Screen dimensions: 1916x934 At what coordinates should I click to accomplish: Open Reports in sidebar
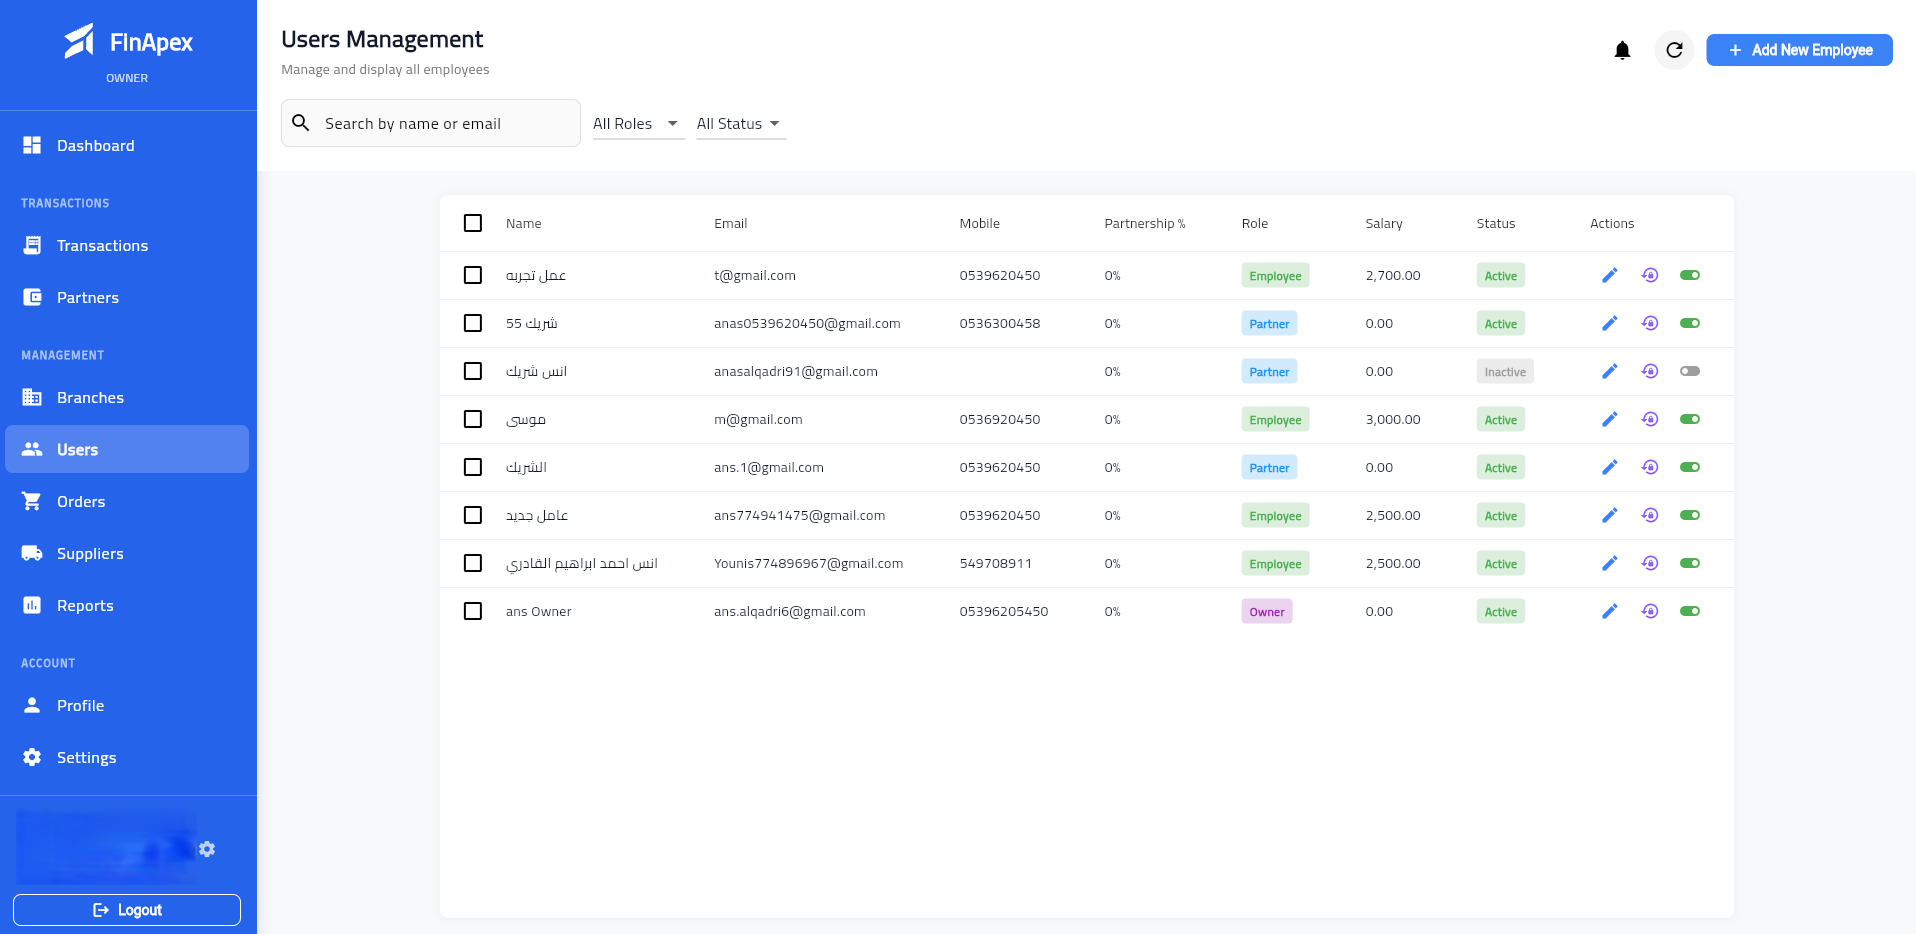127,605
